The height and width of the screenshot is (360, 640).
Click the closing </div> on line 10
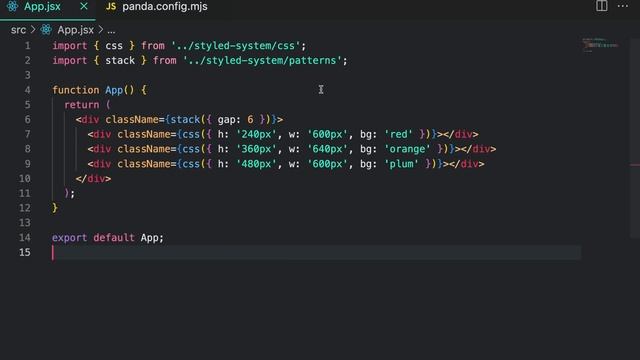pos(93,178)
